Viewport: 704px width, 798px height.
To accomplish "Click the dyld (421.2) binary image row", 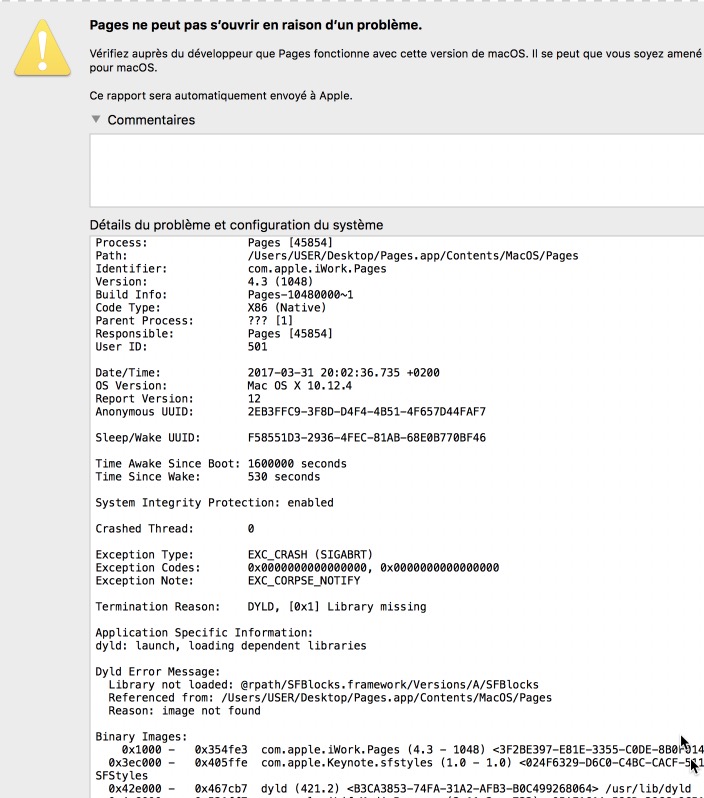I will pyautogui.click(x=400, y=789).
